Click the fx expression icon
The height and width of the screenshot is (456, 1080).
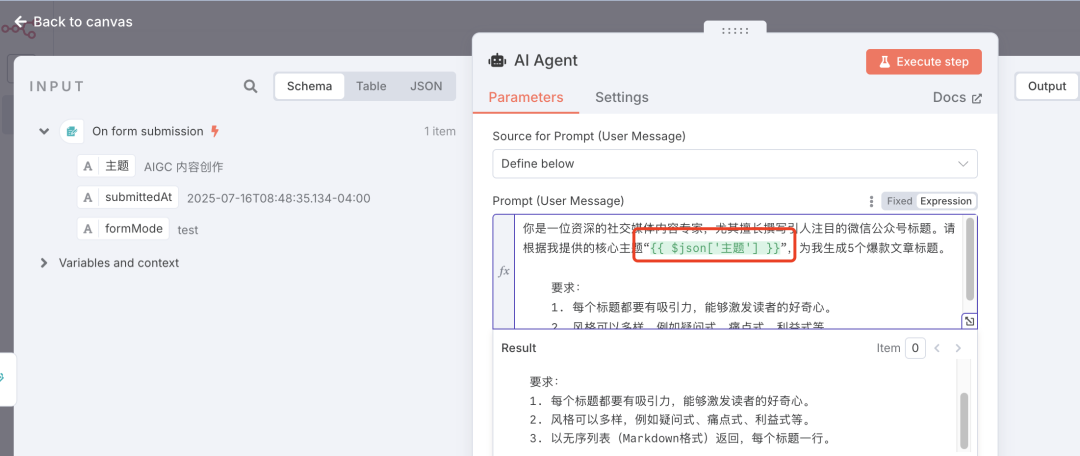point(503,271)
